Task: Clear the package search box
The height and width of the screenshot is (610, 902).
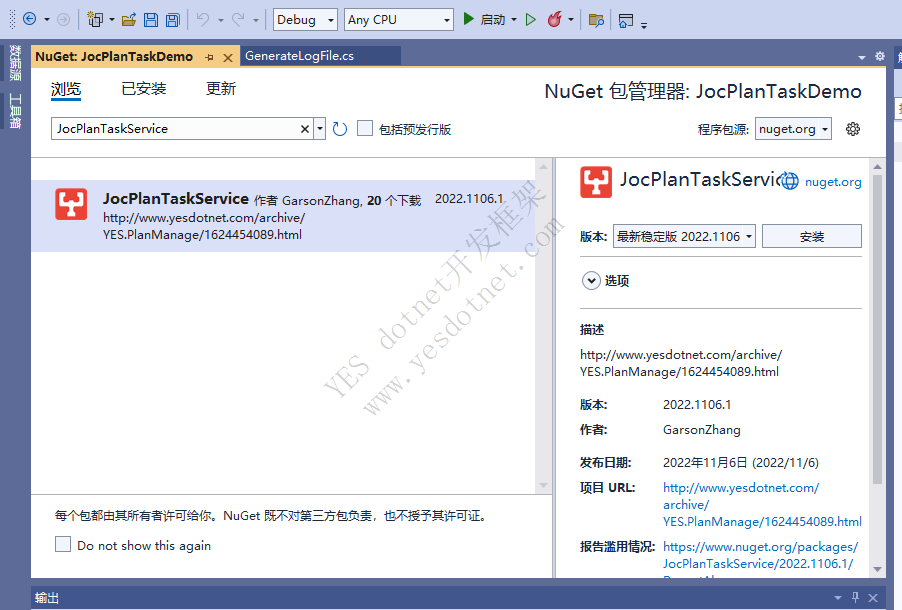Action: coord(305,129)
